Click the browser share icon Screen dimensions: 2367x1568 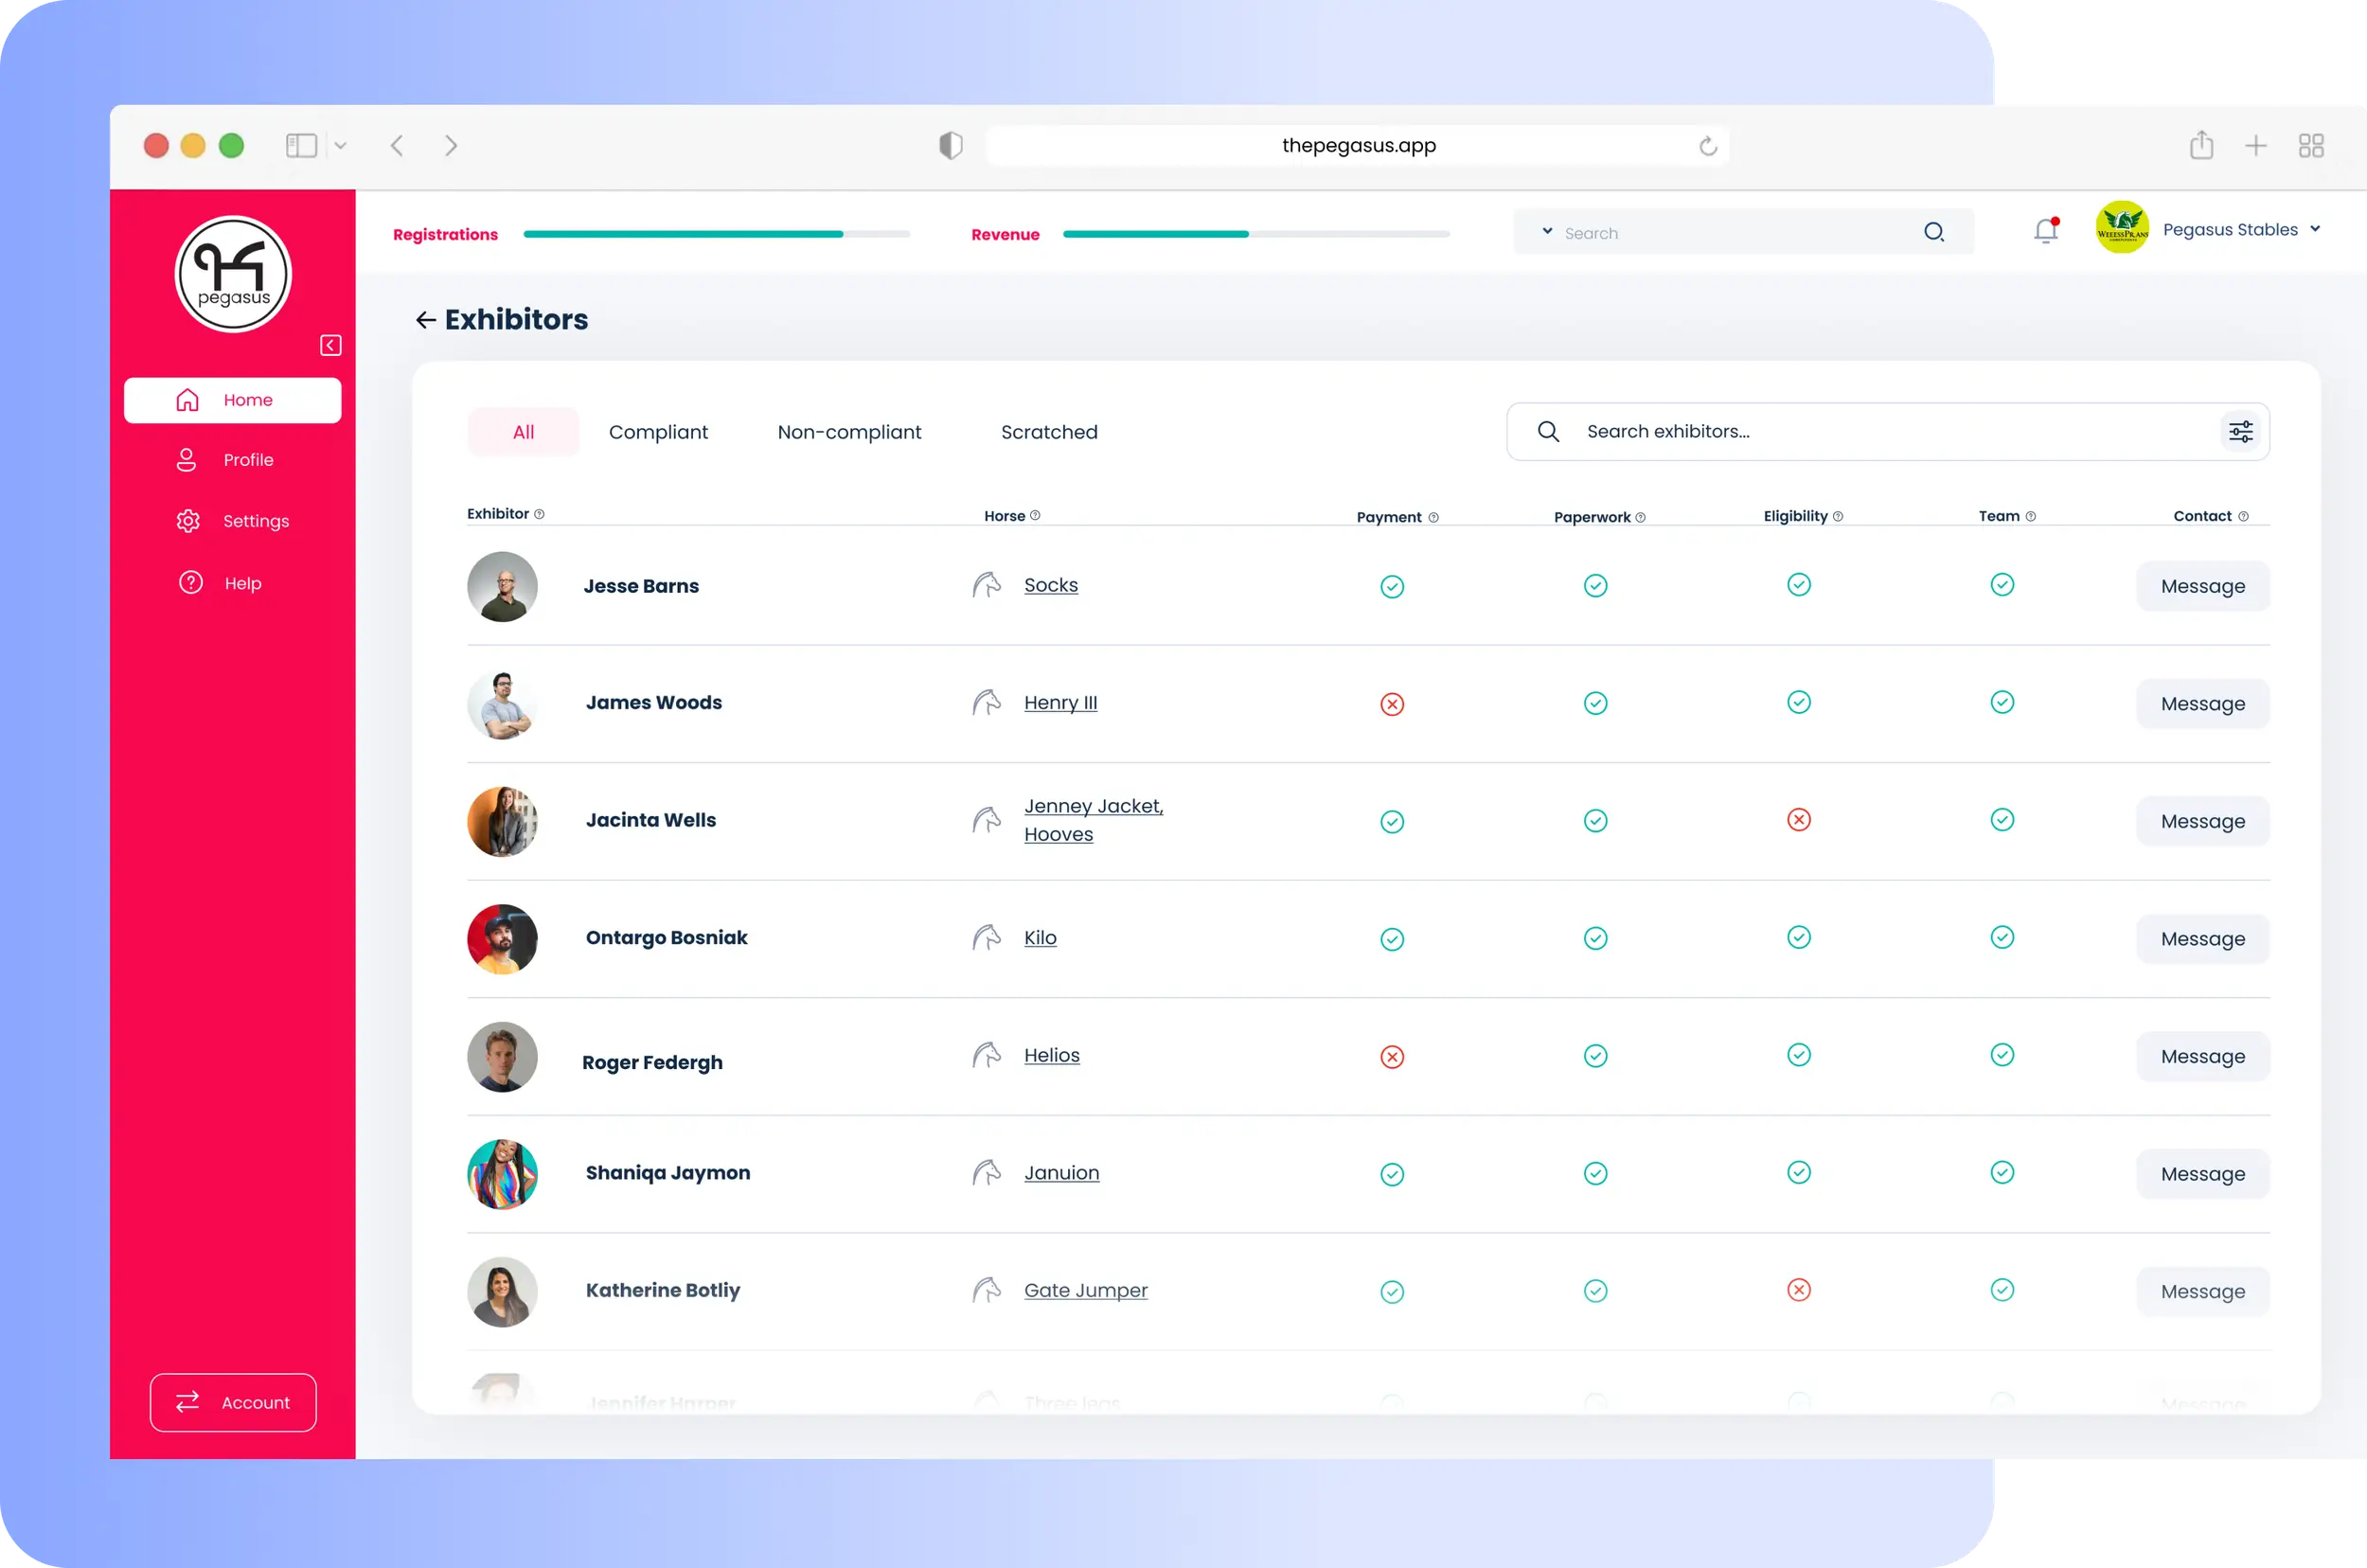click(2201, 145)
